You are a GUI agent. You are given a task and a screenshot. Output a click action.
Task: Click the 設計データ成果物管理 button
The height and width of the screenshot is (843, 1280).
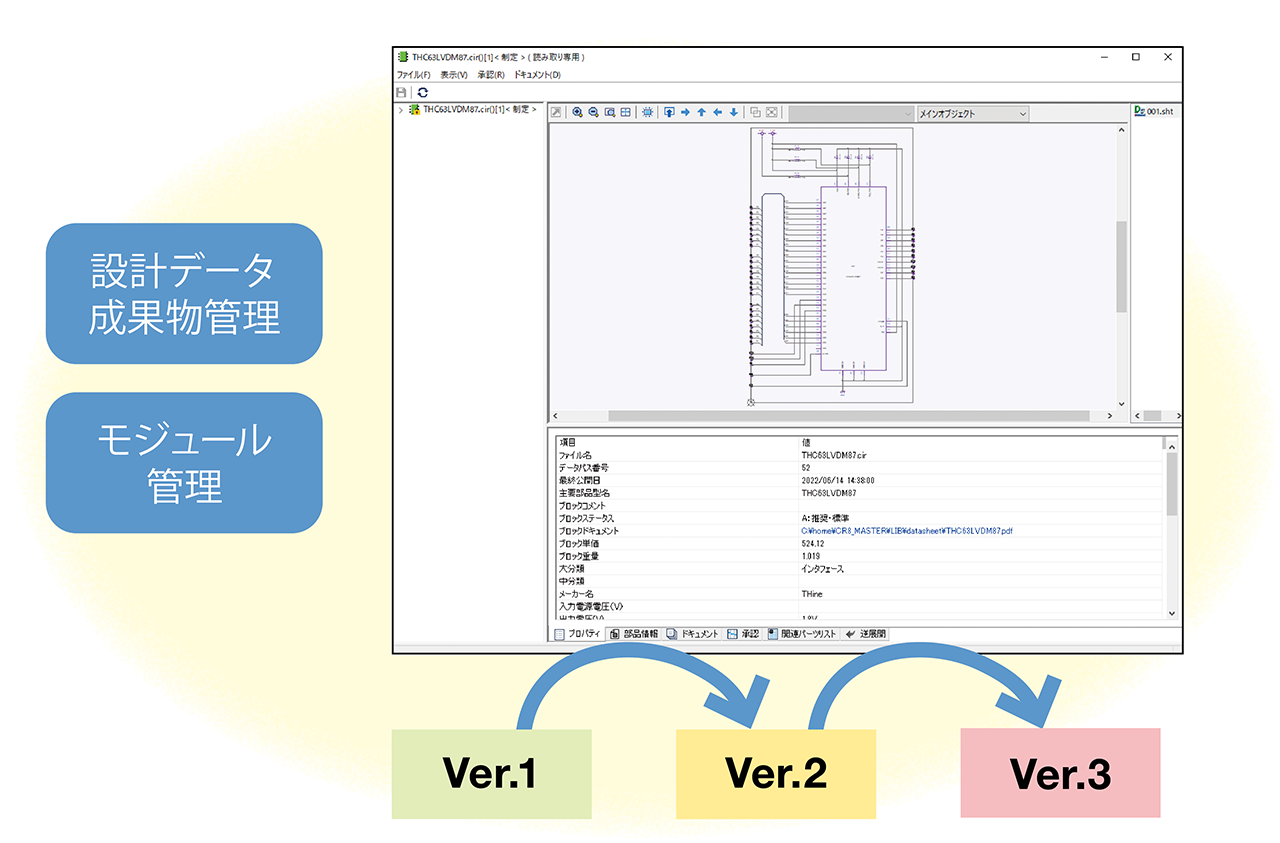tap(184, 293)
